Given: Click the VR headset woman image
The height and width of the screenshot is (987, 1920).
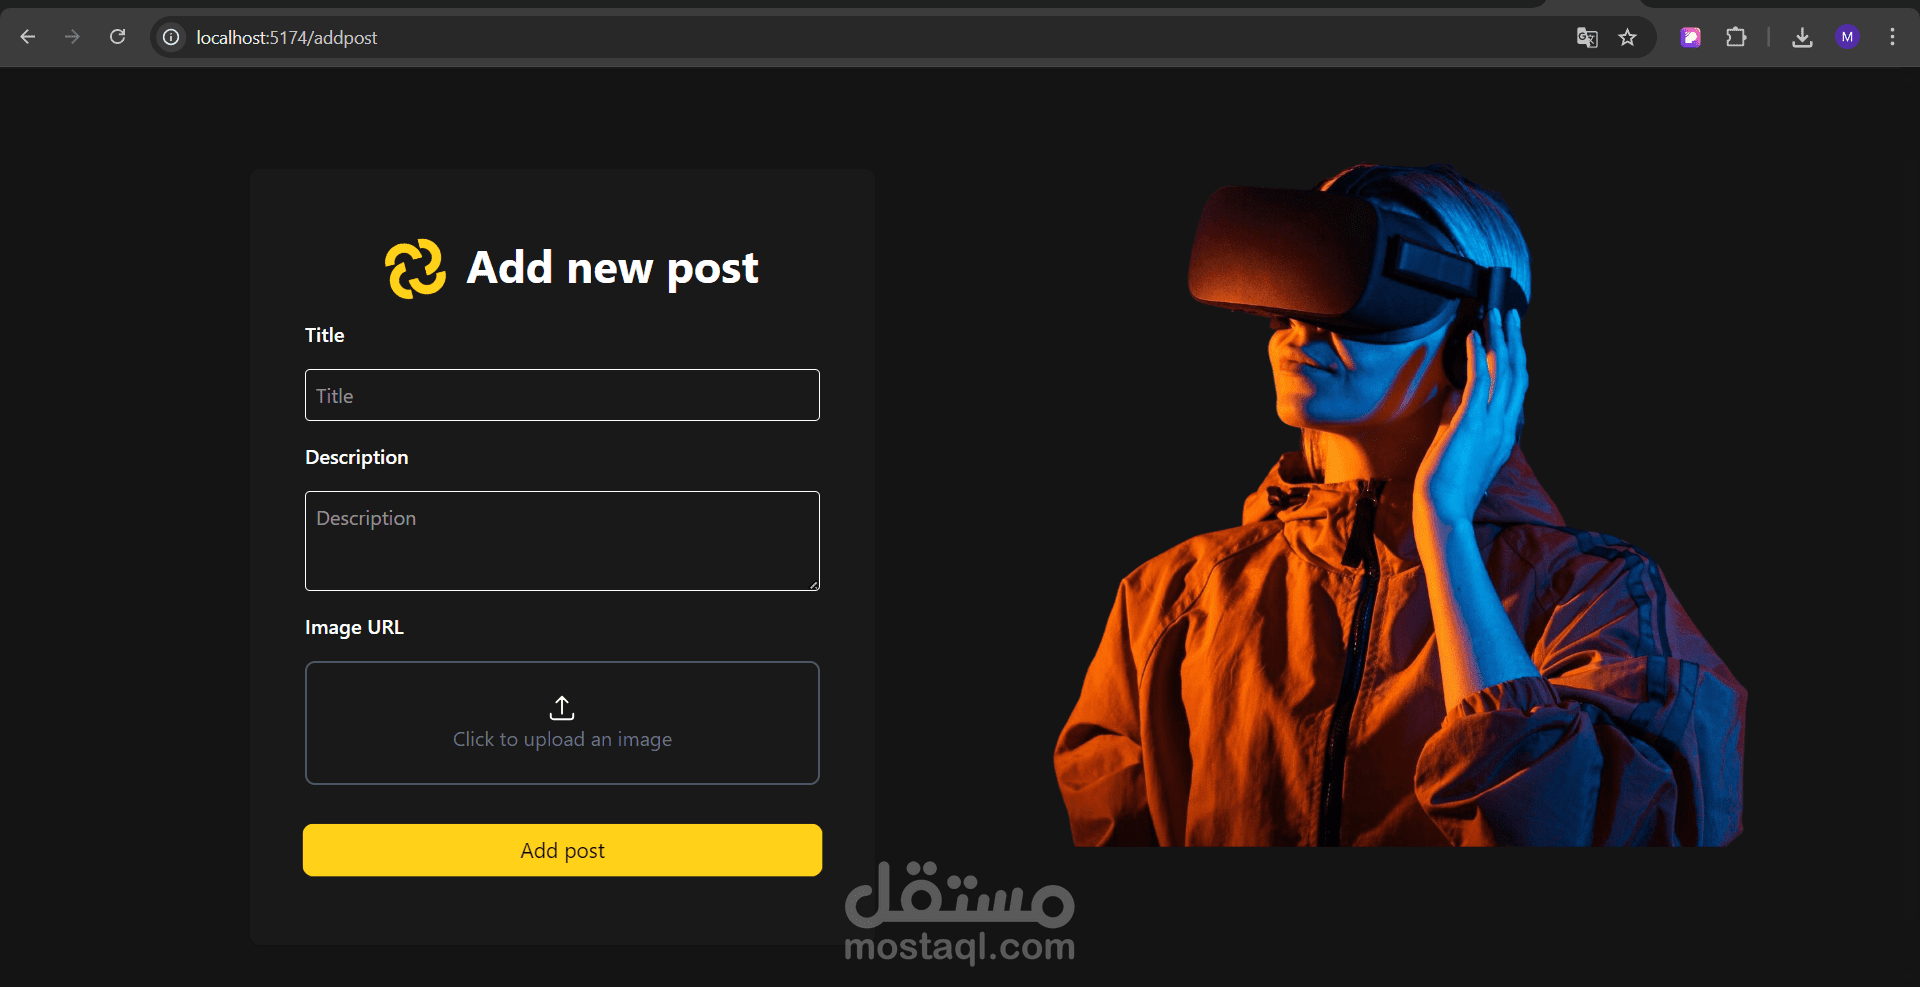Looking at the screenshot, I should pos(1400,505).
